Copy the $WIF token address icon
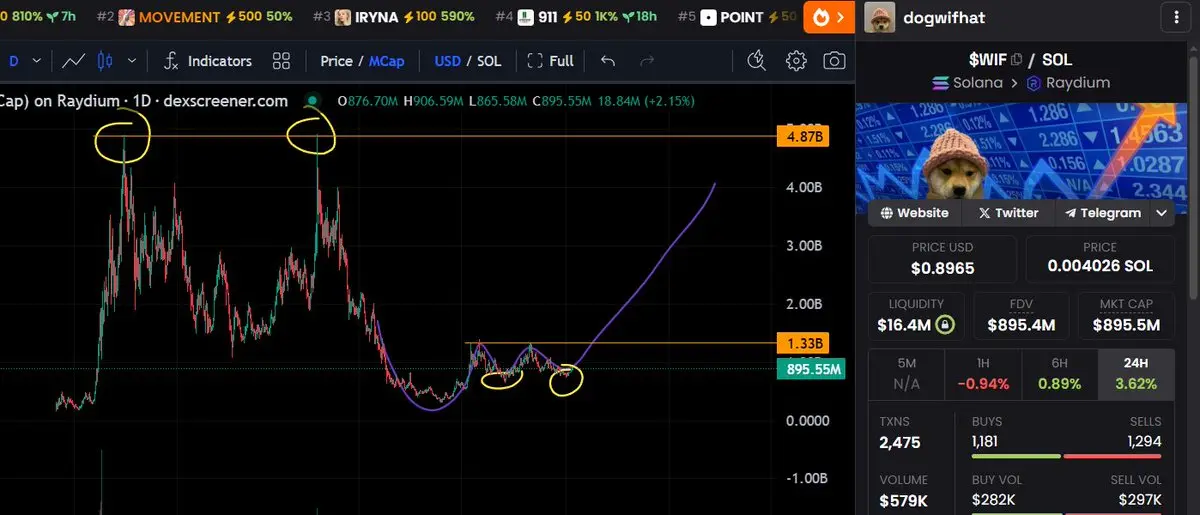The width and height of the screenshot is (1200, 515). 1017,60
